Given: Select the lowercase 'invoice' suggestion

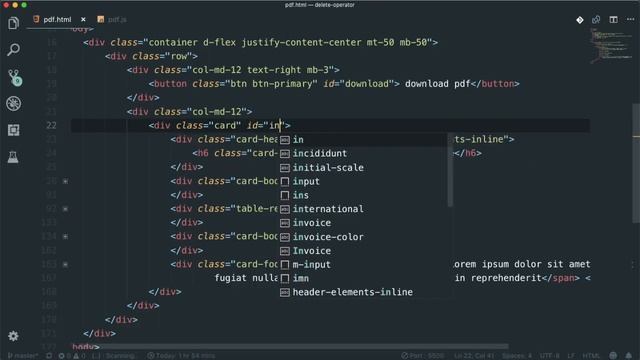Looking at the screenshot, I should point(363,223).
